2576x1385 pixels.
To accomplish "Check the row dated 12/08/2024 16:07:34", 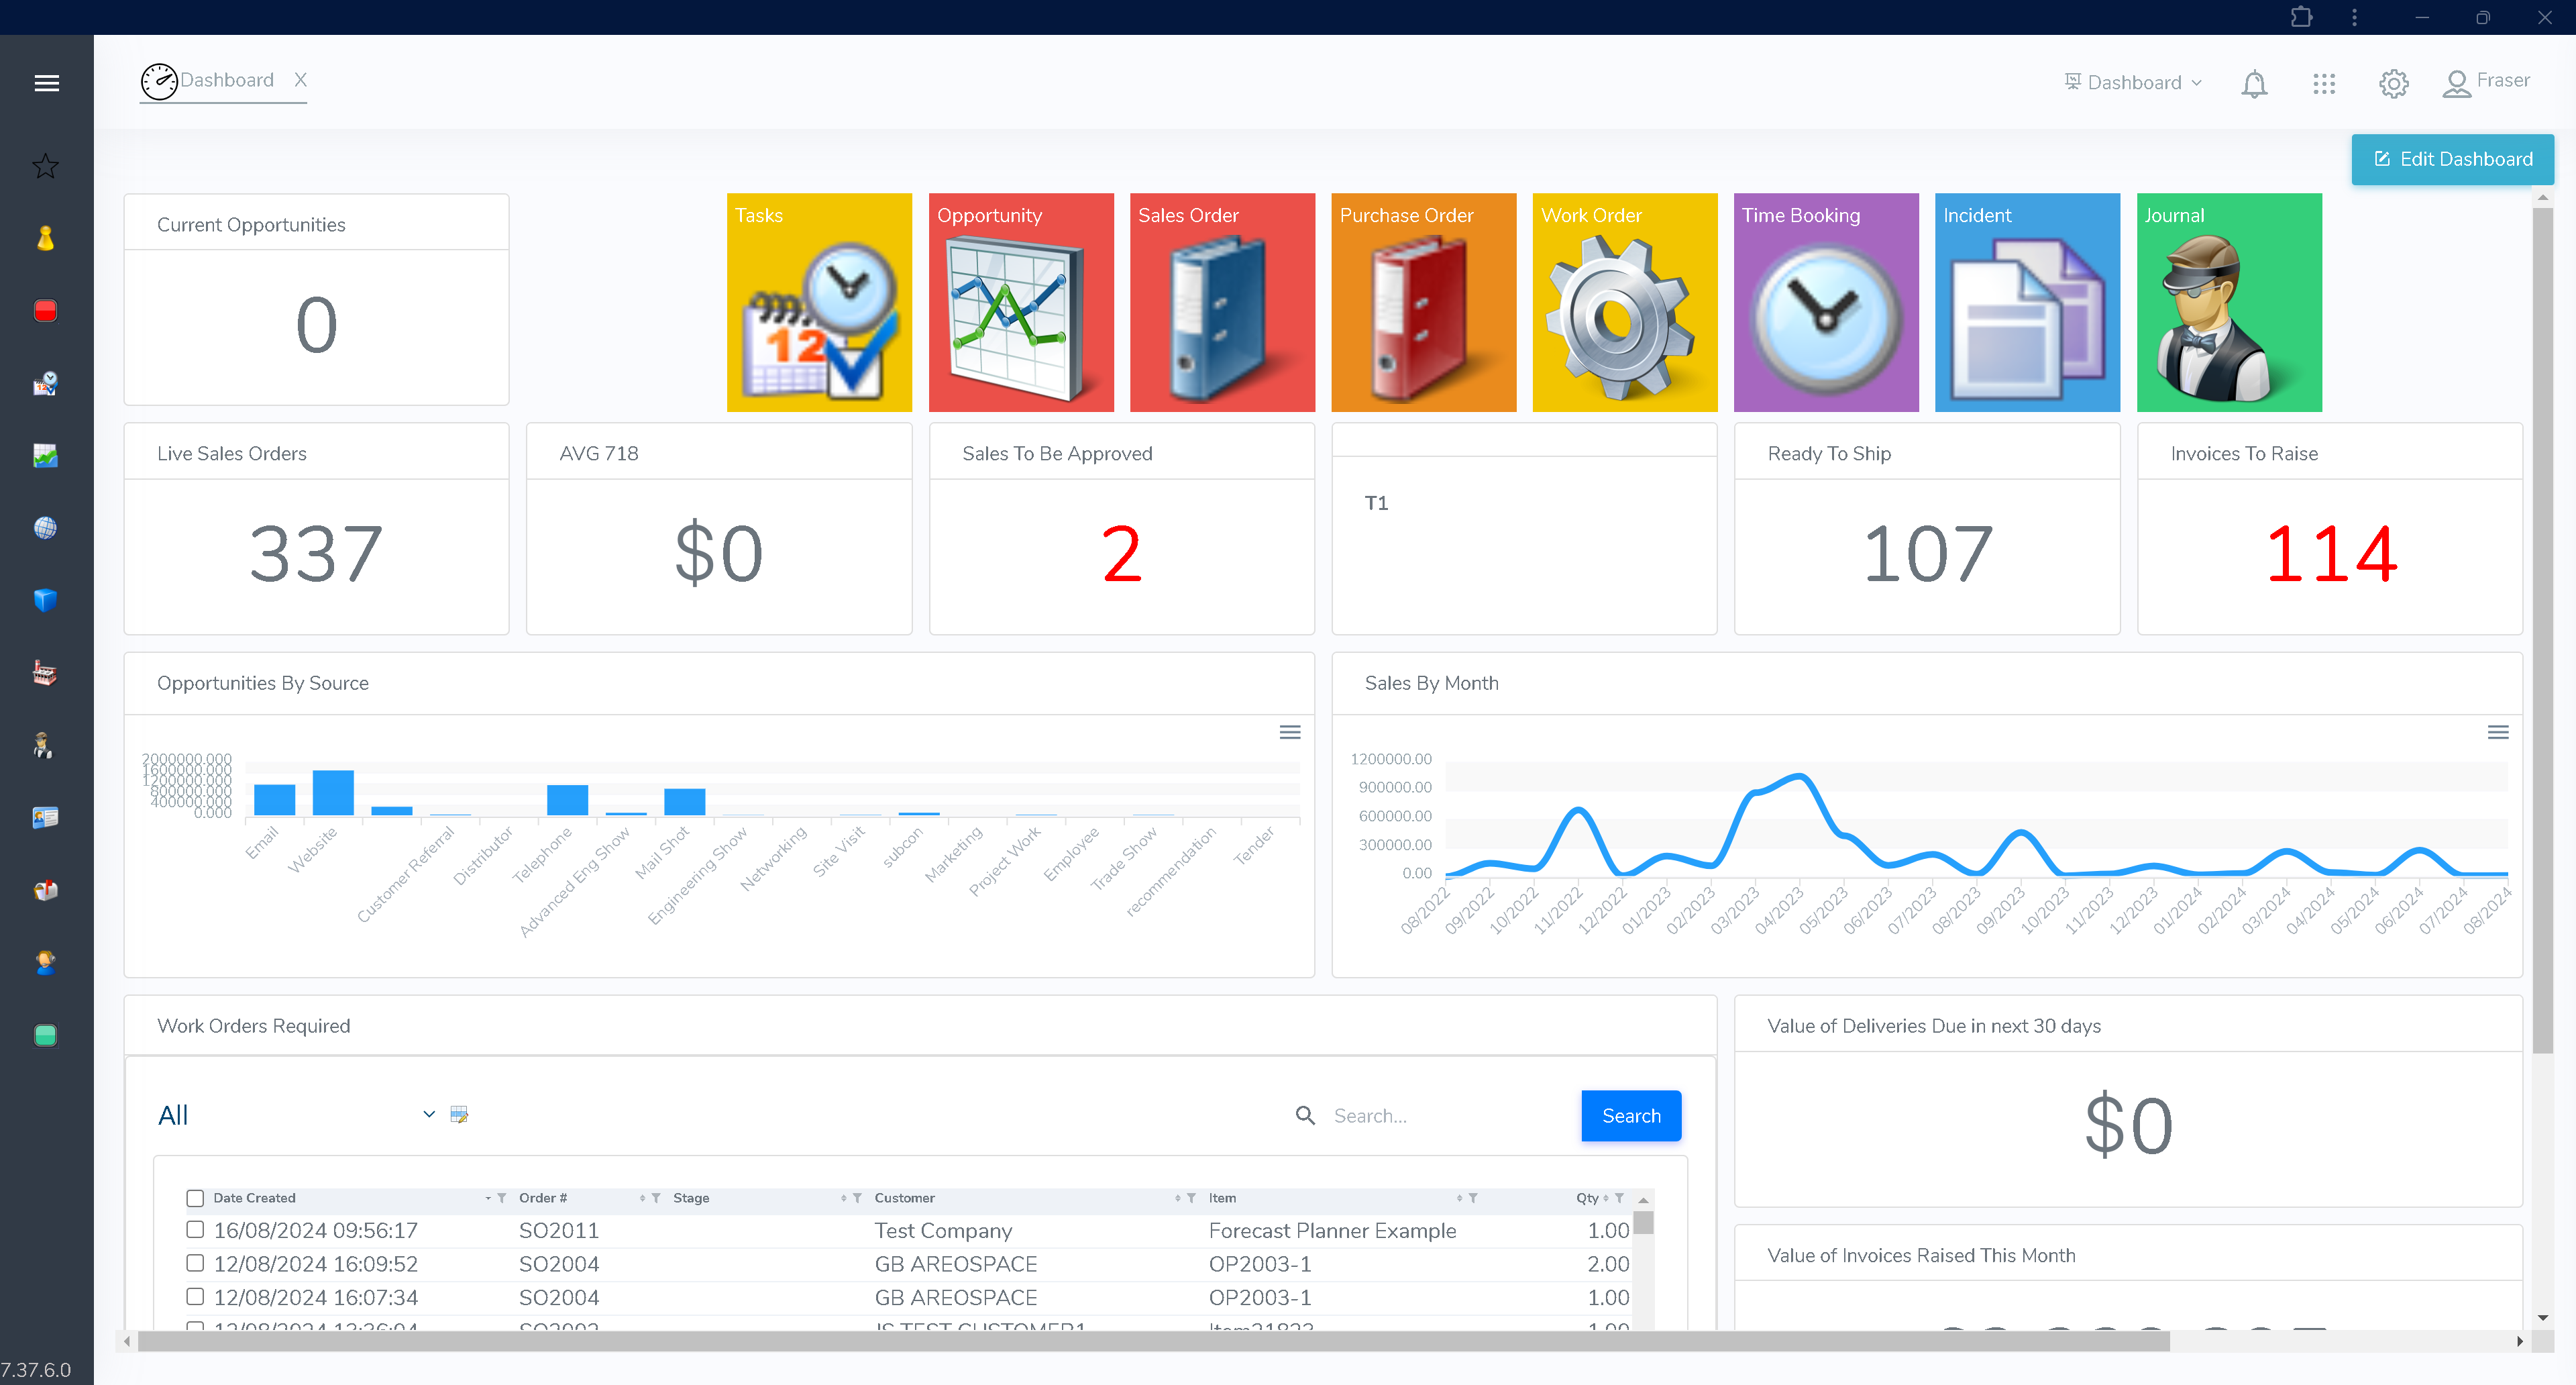I will [x=195, y=1297].
